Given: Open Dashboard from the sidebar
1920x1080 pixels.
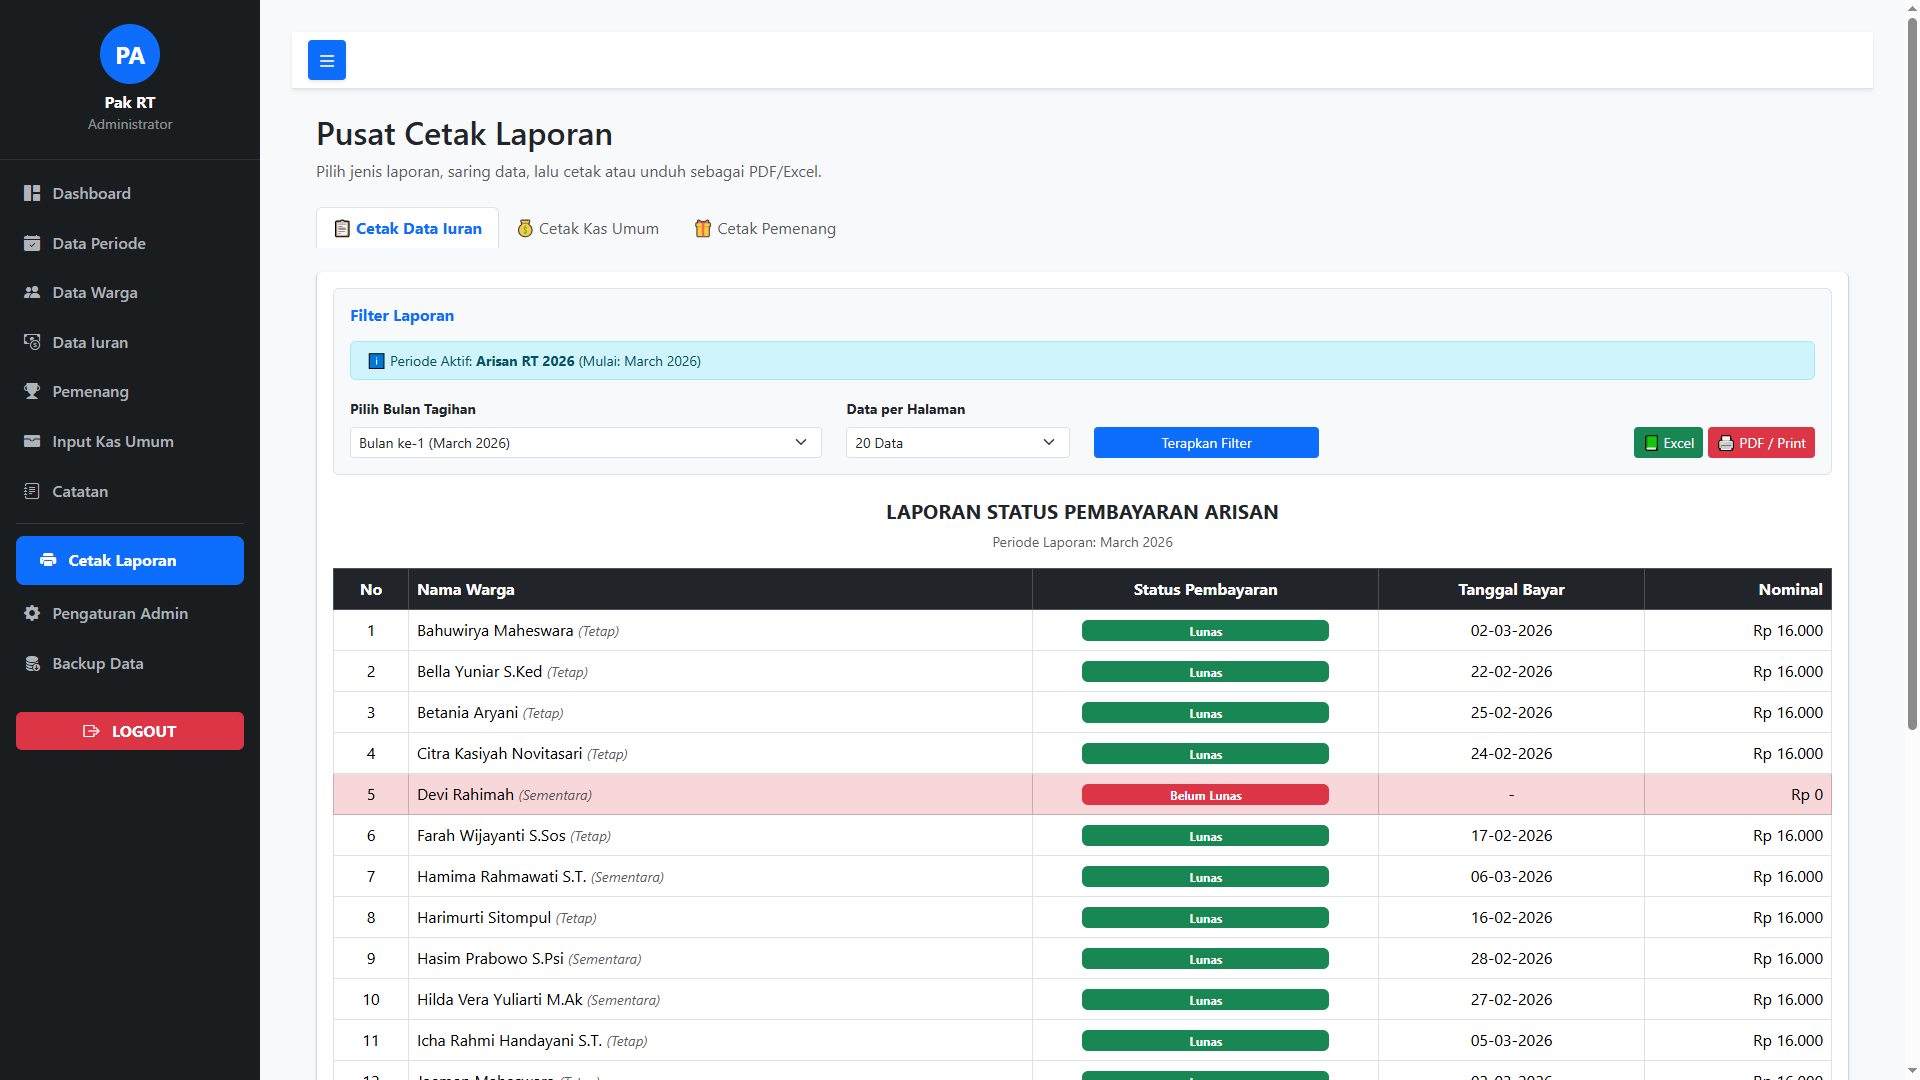Looking at the screenshot, I should (x=91, y=193).
